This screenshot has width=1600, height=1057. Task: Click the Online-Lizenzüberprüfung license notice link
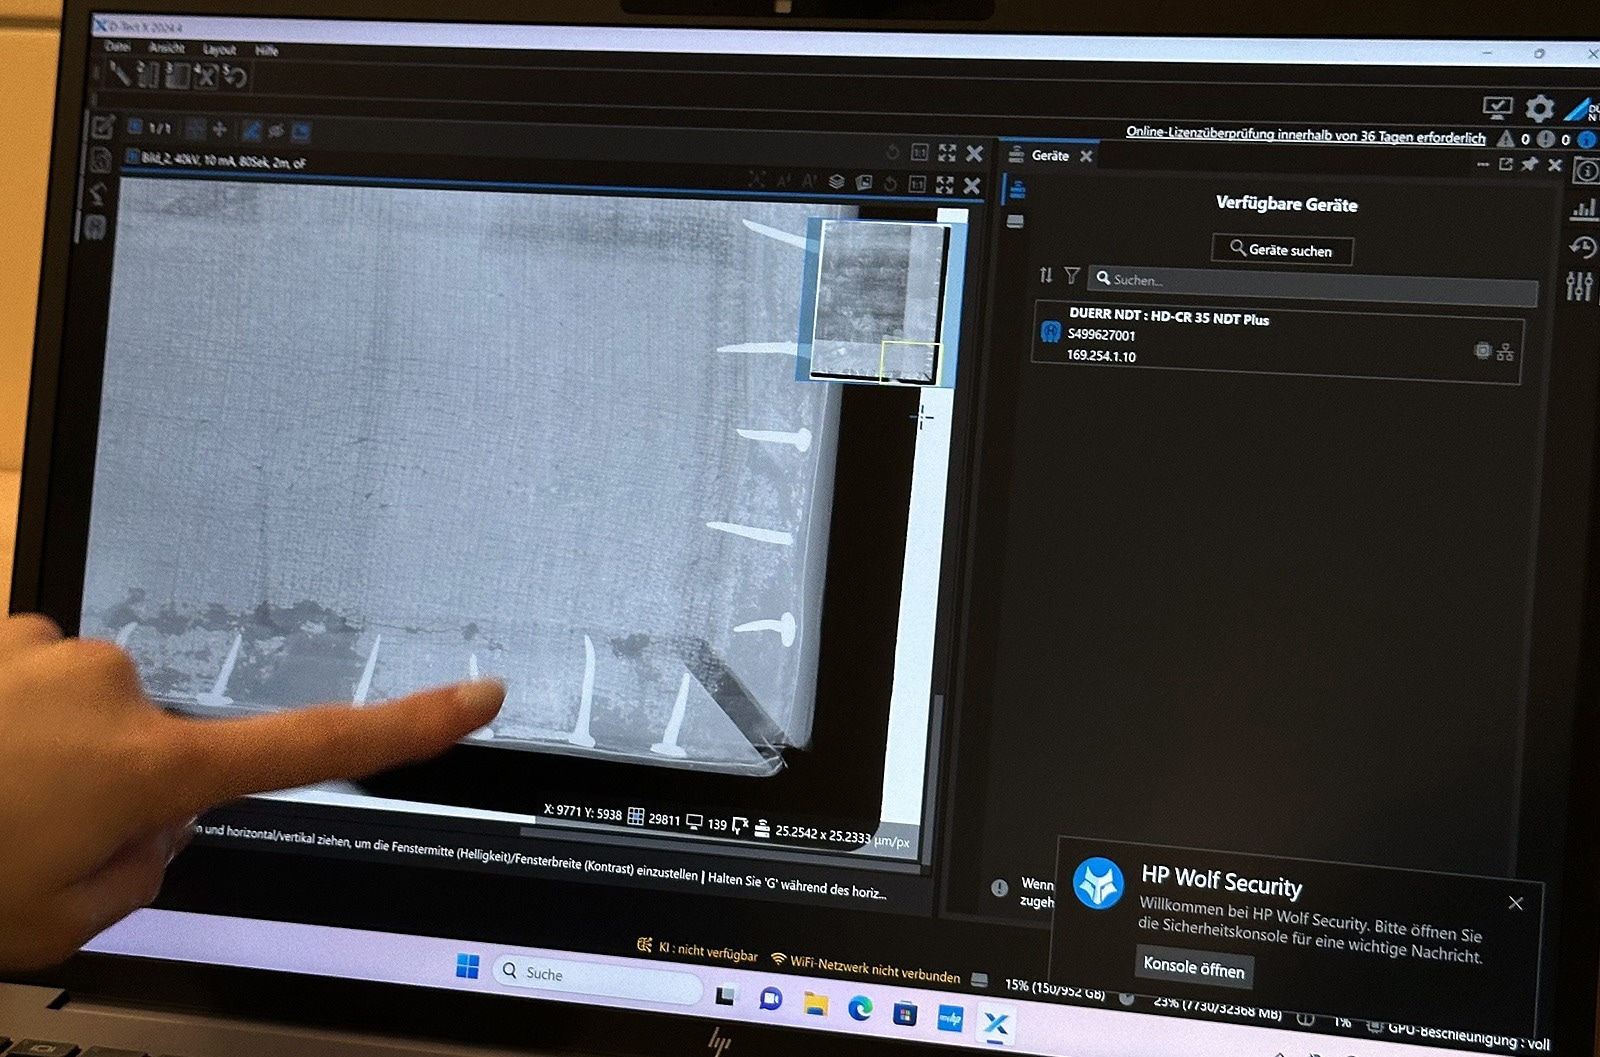1305,134
